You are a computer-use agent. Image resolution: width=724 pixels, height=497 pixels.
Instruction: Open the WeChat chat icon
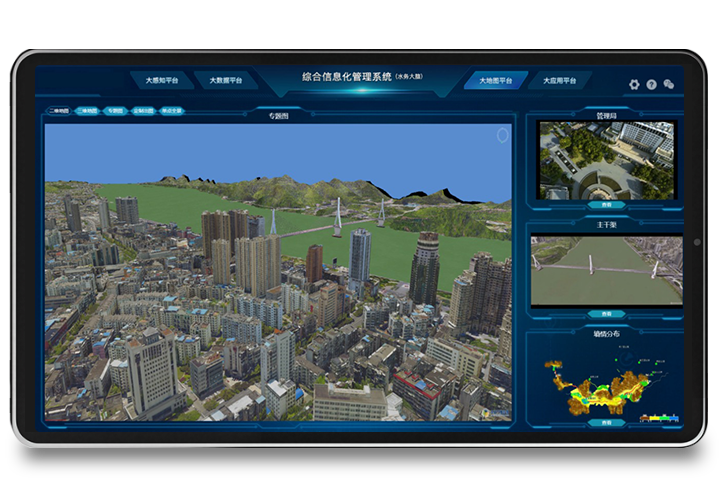coord(669,85)
